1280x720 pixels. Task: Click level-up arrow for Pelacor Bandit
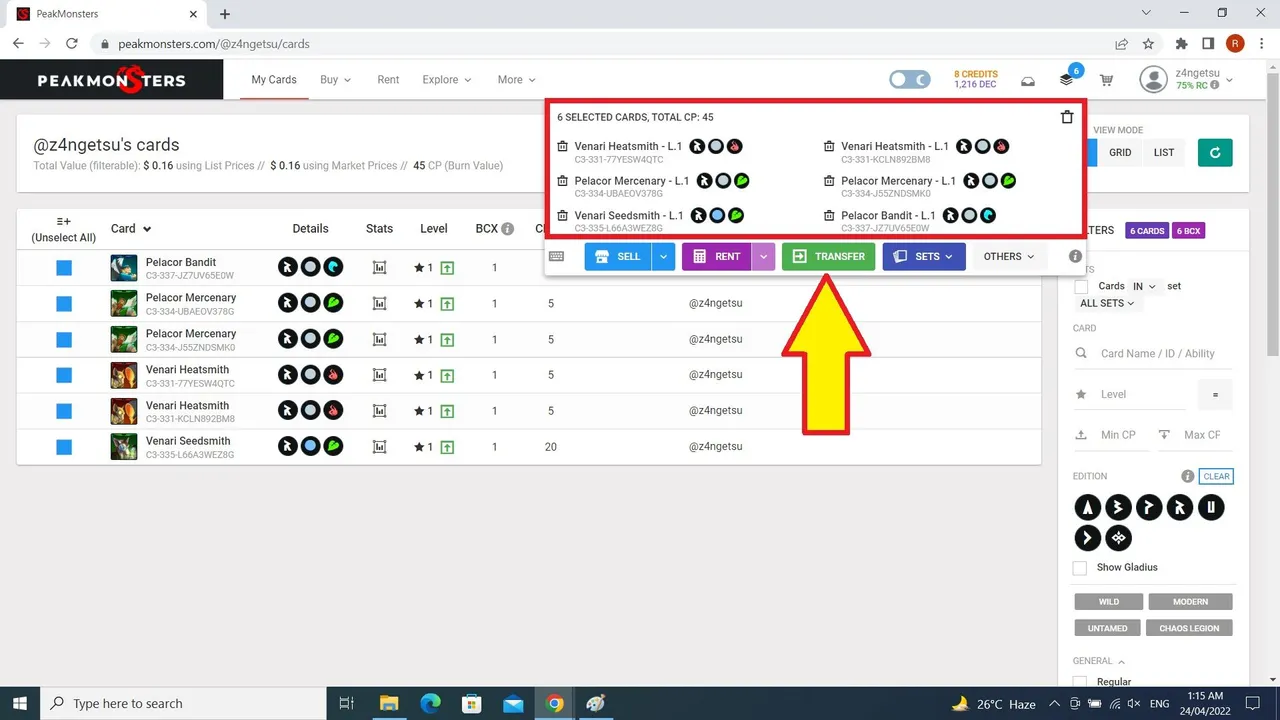[447, 268]
